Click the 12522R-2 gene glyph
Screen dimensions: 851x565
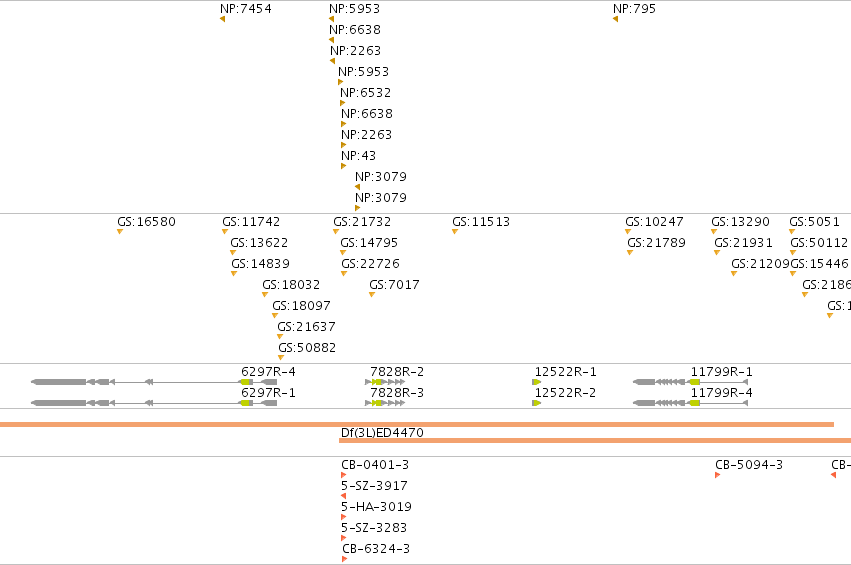(x=537, y=403)
